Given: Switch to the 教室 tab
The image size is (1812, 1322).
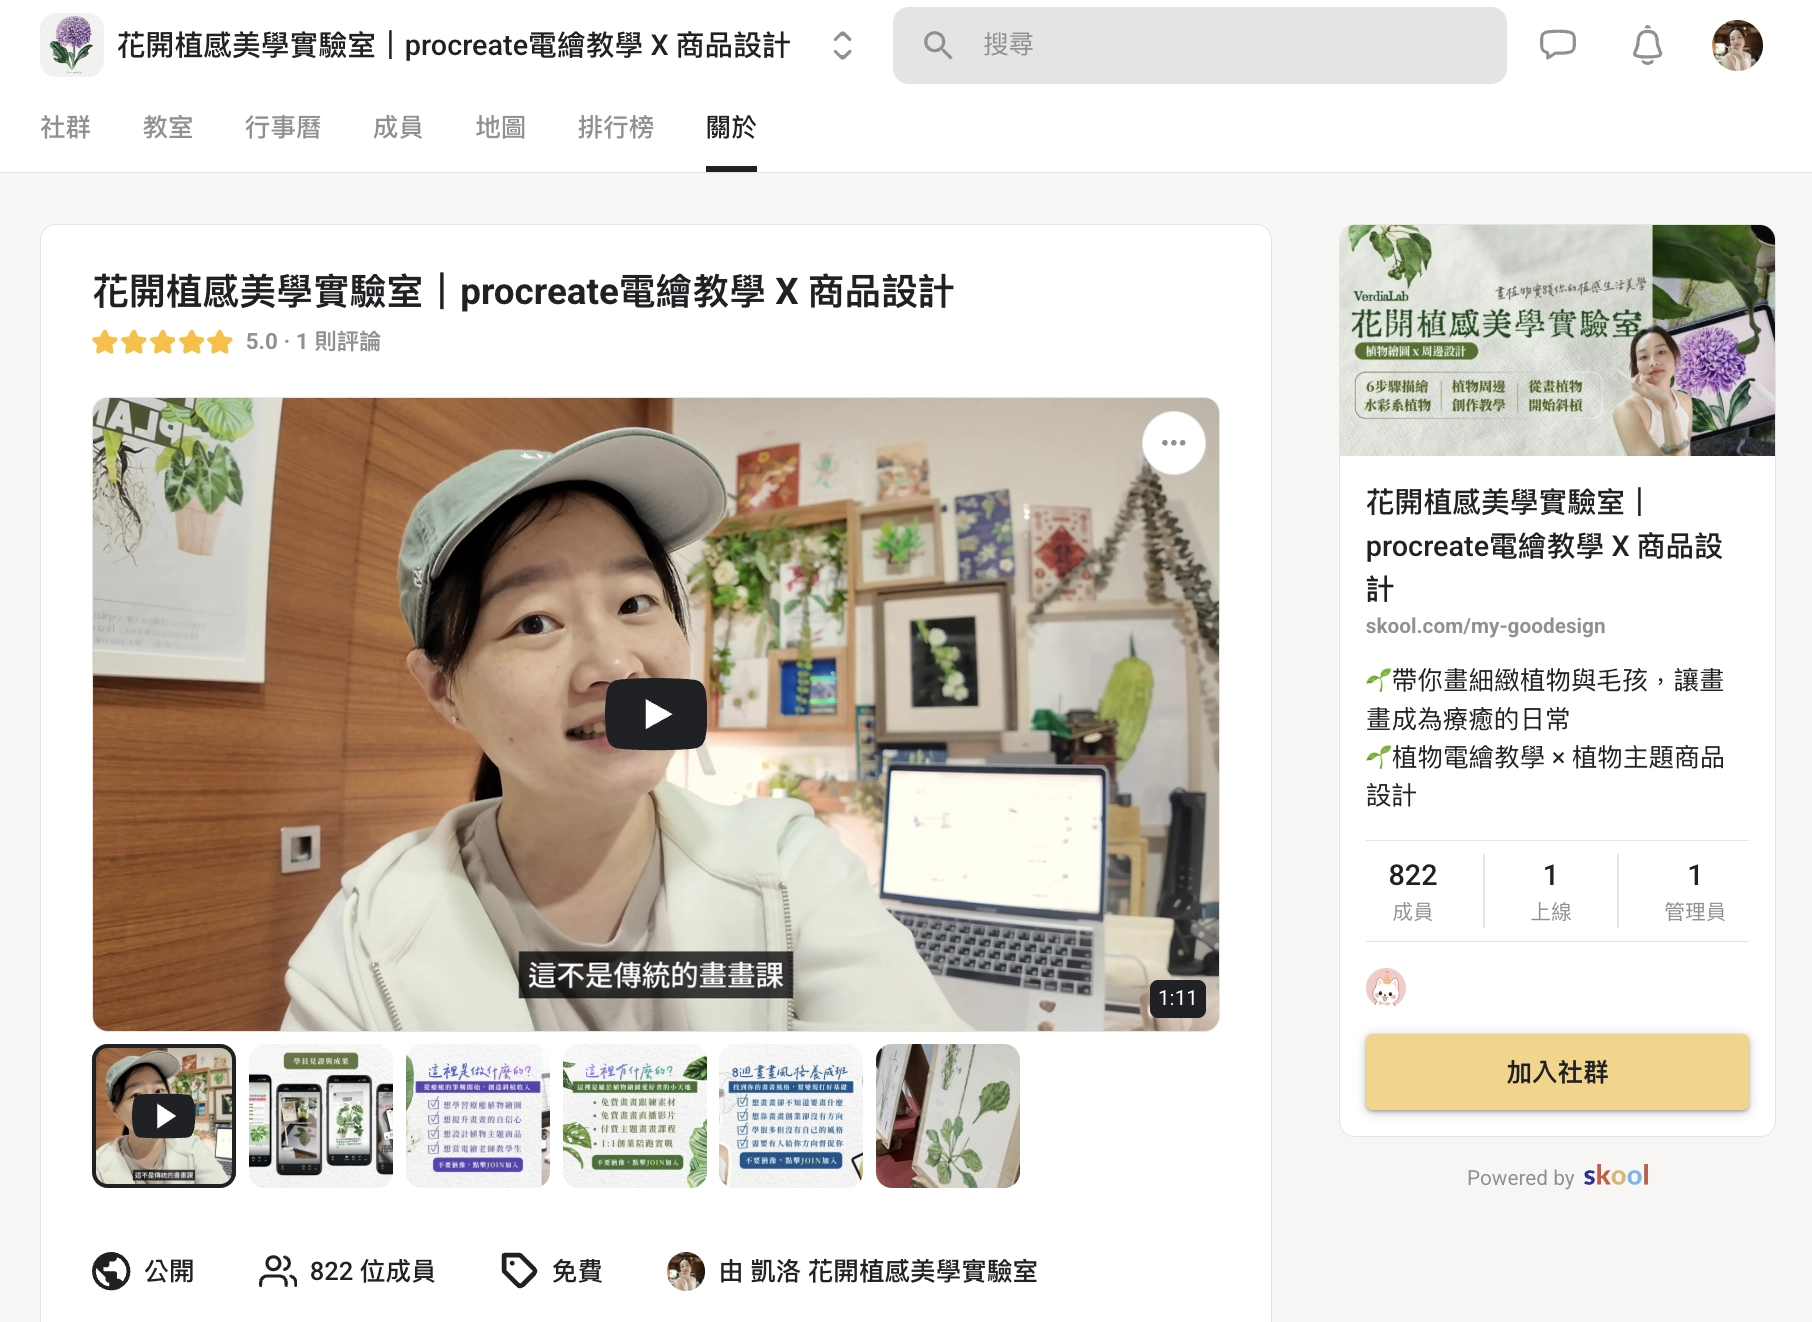Looking at the screenshot, I should [168, 127].
